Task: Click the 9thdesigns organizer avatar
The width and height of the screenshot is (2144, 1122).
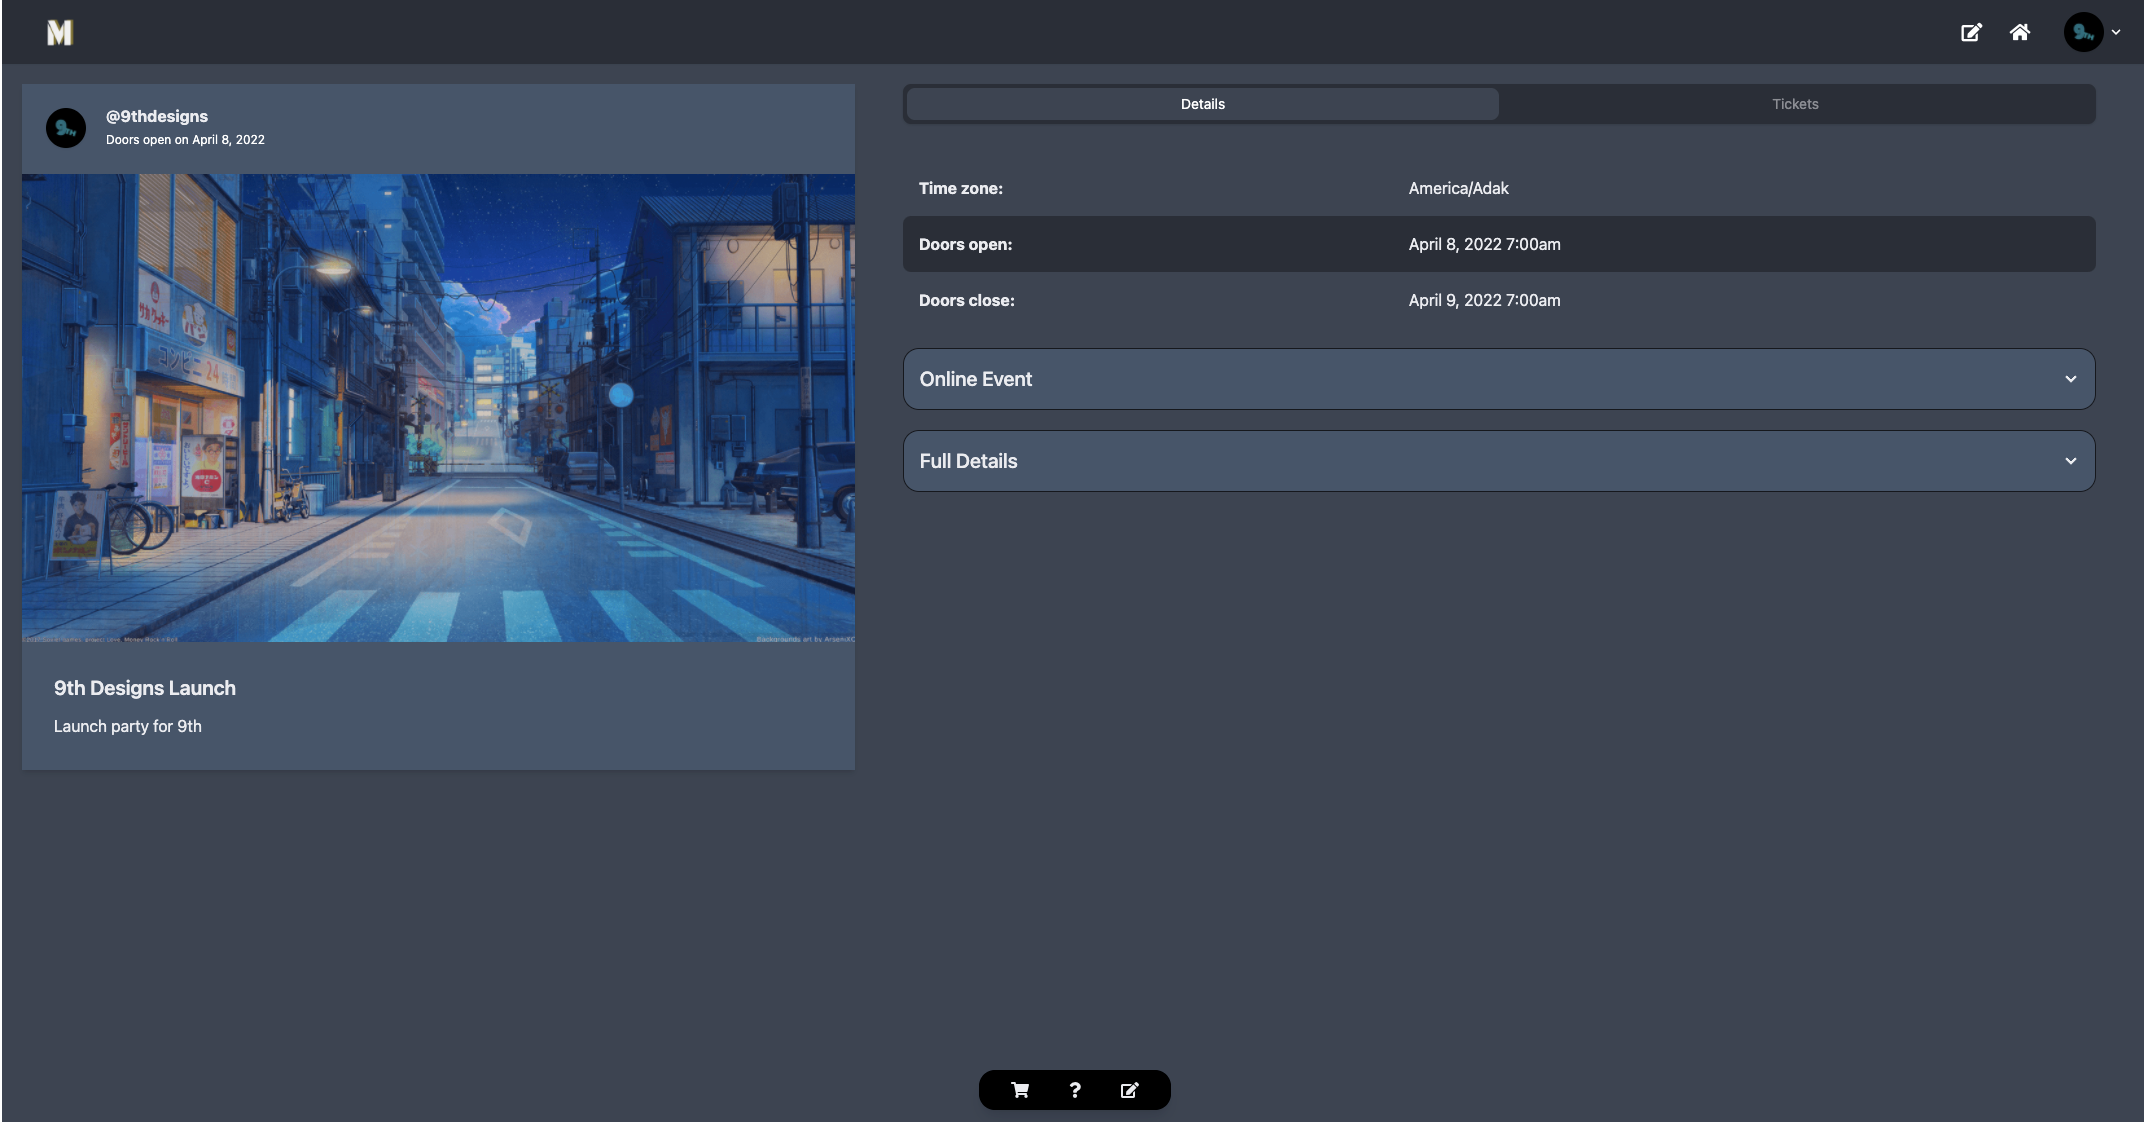Action: pos(66,128)
